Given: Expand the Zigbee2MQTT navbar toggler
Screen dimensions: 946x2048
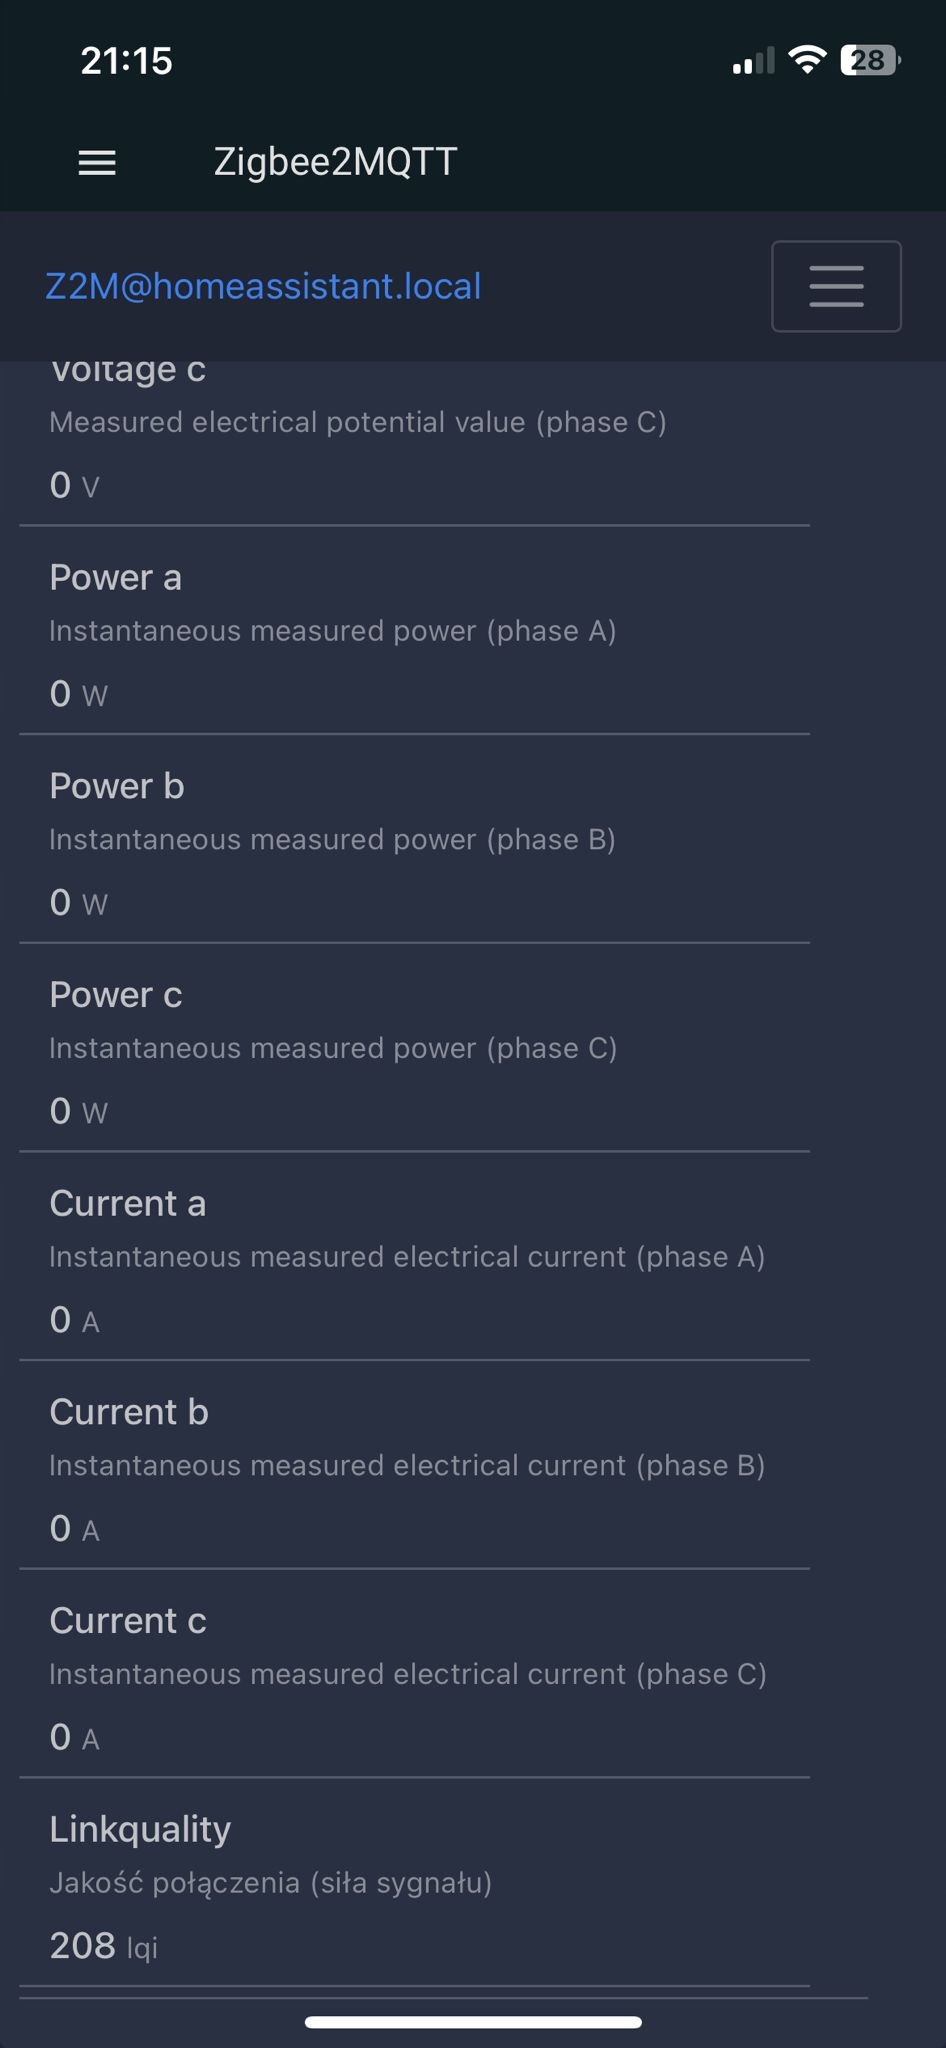Looking at the screenshot, I should click(x=836, y=286).
